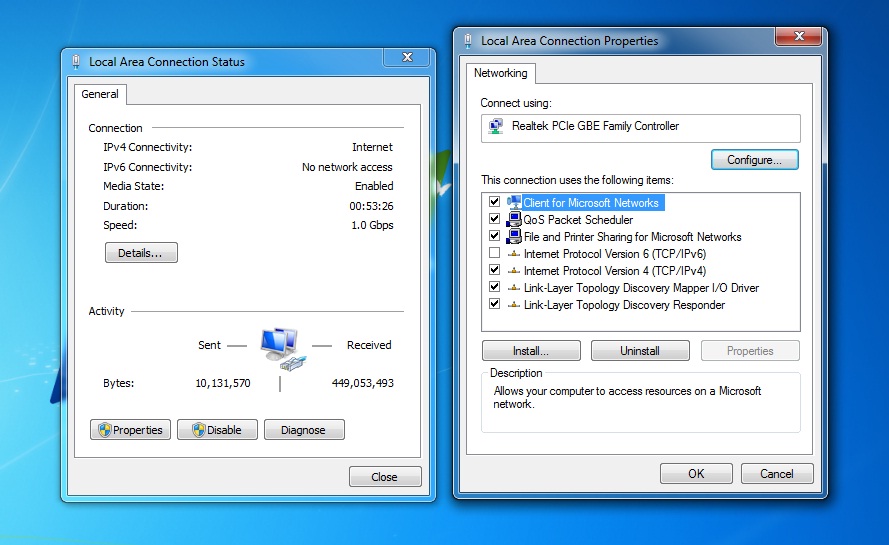This screenshot has width=889, height=545.
Task: Select the General tab in Status window
Action: (x=100, y=94)
